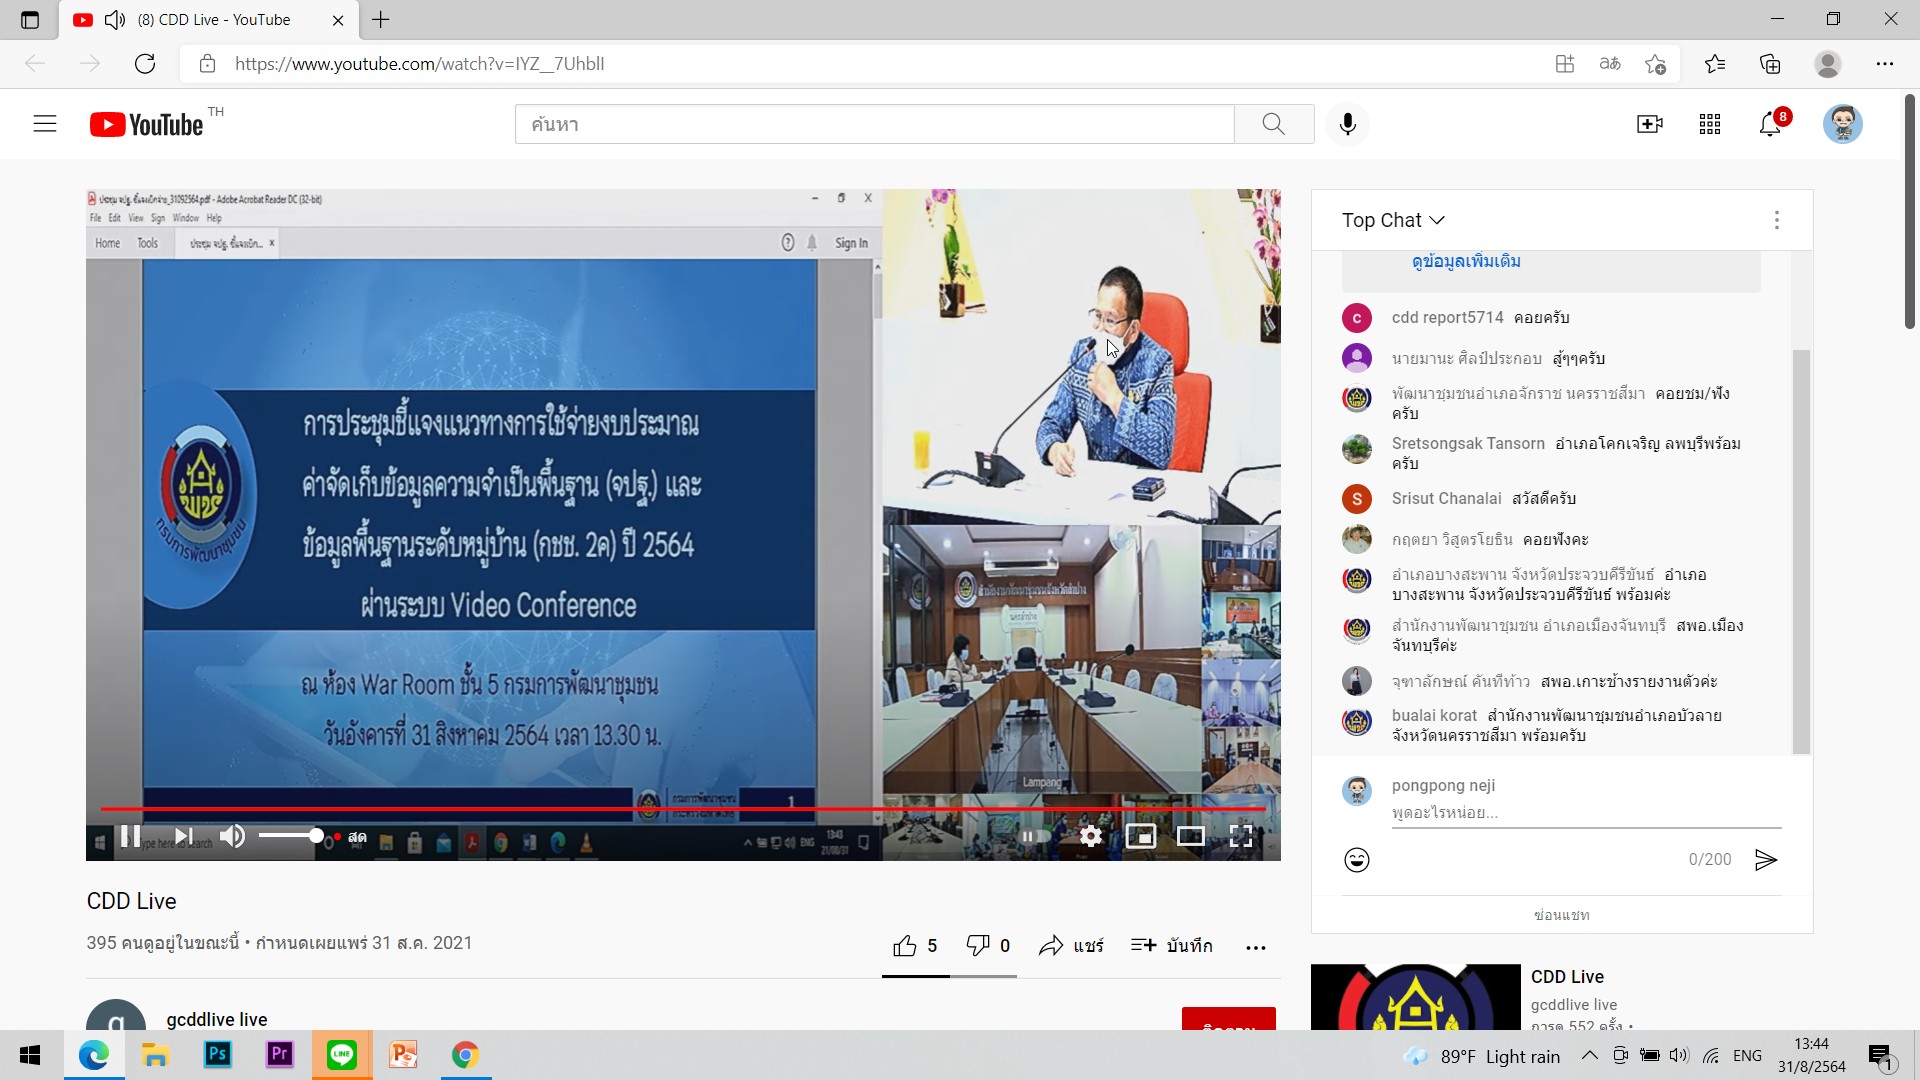Dislike the CDD Live video
The width and height of the screenshot is (1920, 1080).
coord(988,946)
